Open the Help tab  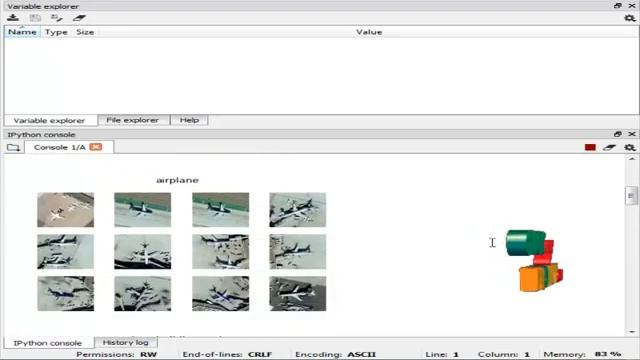click(189, 120)
